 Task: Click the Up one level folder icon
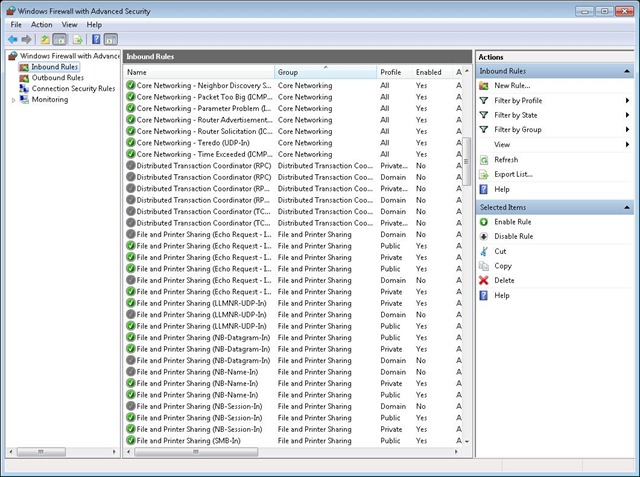[x=45, y=40]
